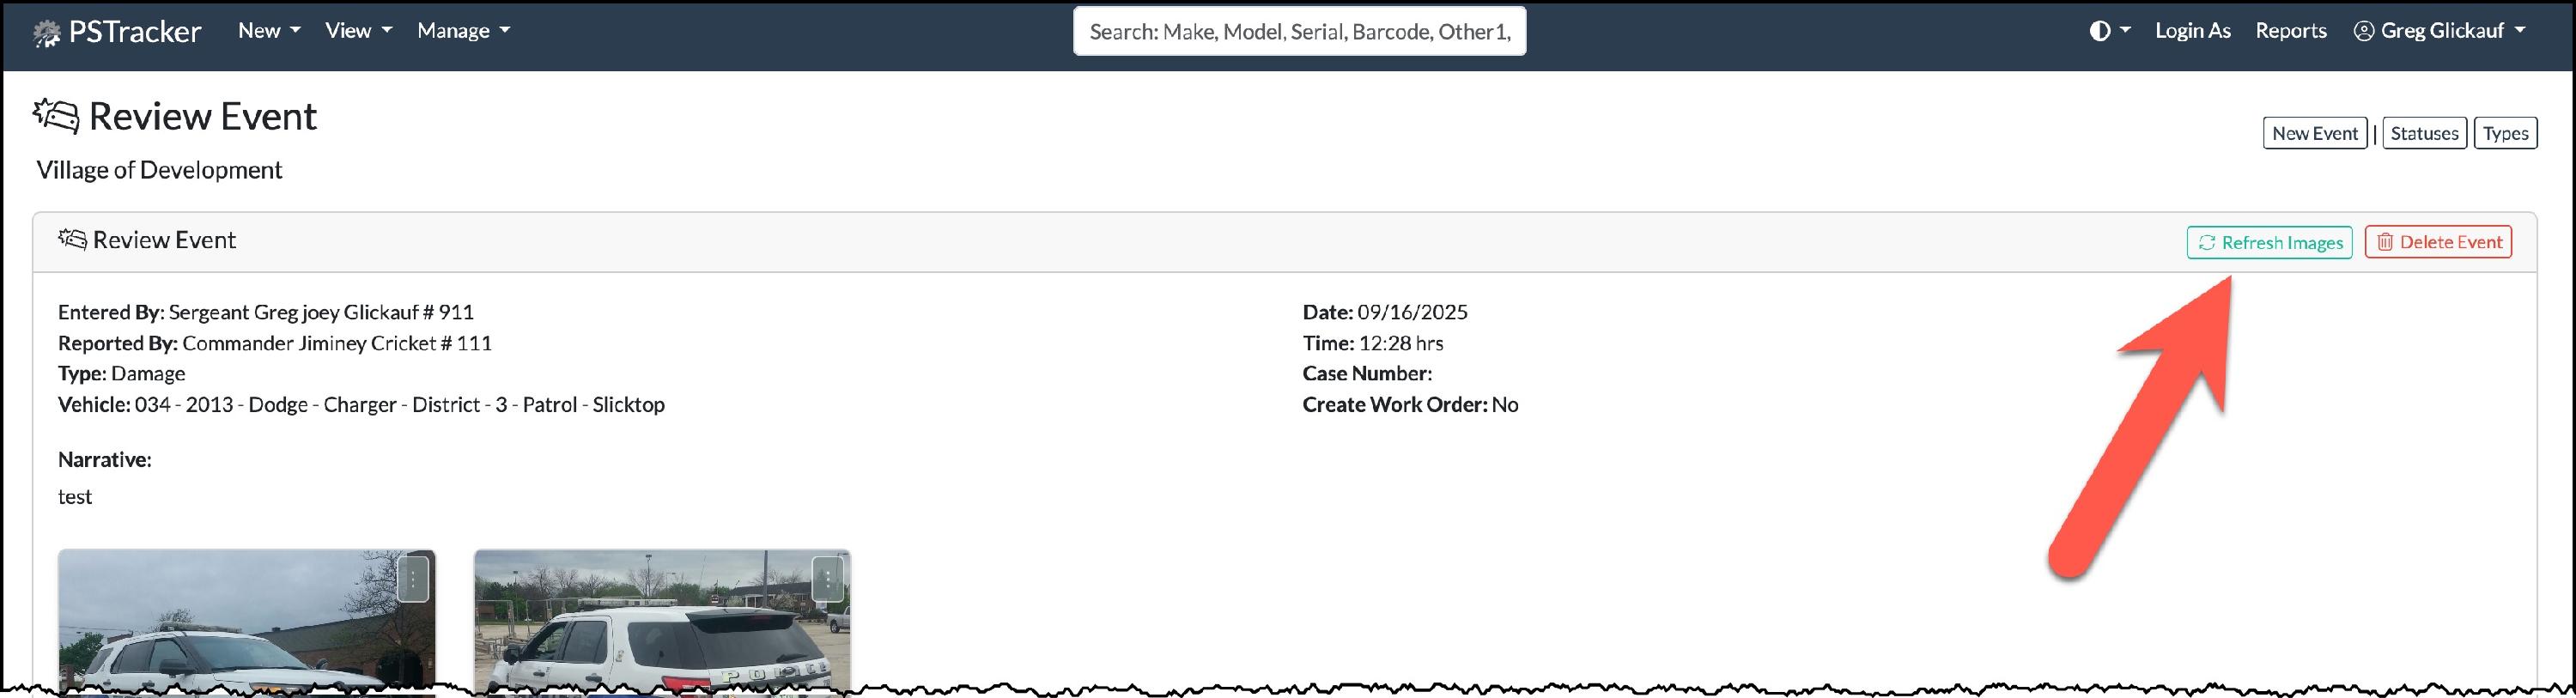Open the Manage dropdown menu

(x=463, y=31)
